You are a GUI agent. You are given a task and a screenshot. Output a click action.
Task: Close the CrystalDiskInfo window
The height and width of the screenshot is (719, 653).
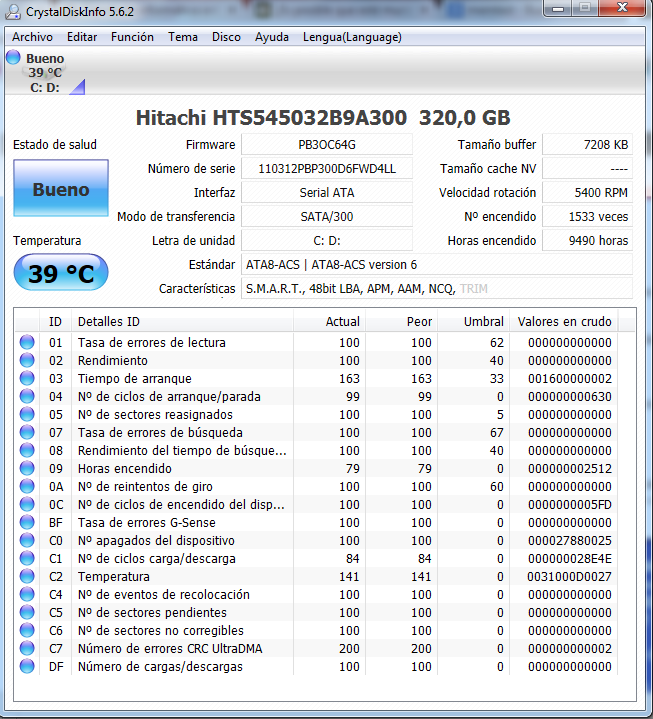pos(622,8)
